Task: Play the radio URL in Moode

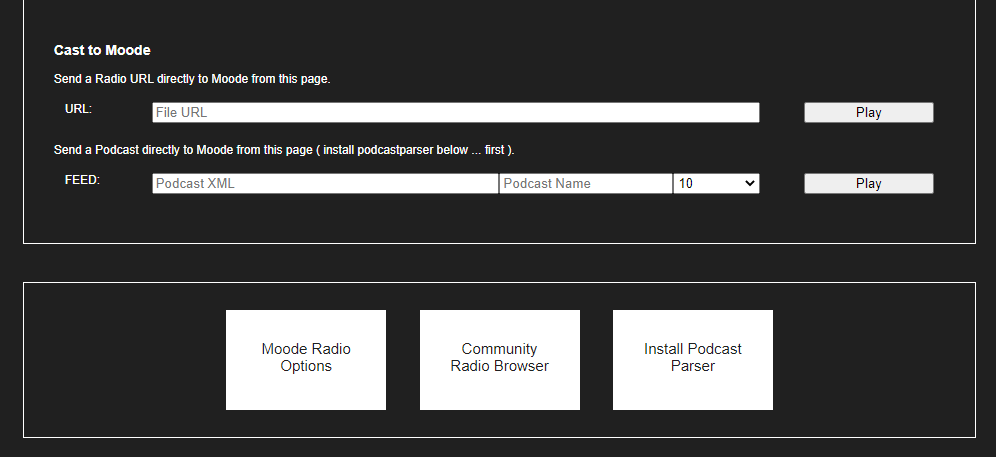Action: (868, 113)
